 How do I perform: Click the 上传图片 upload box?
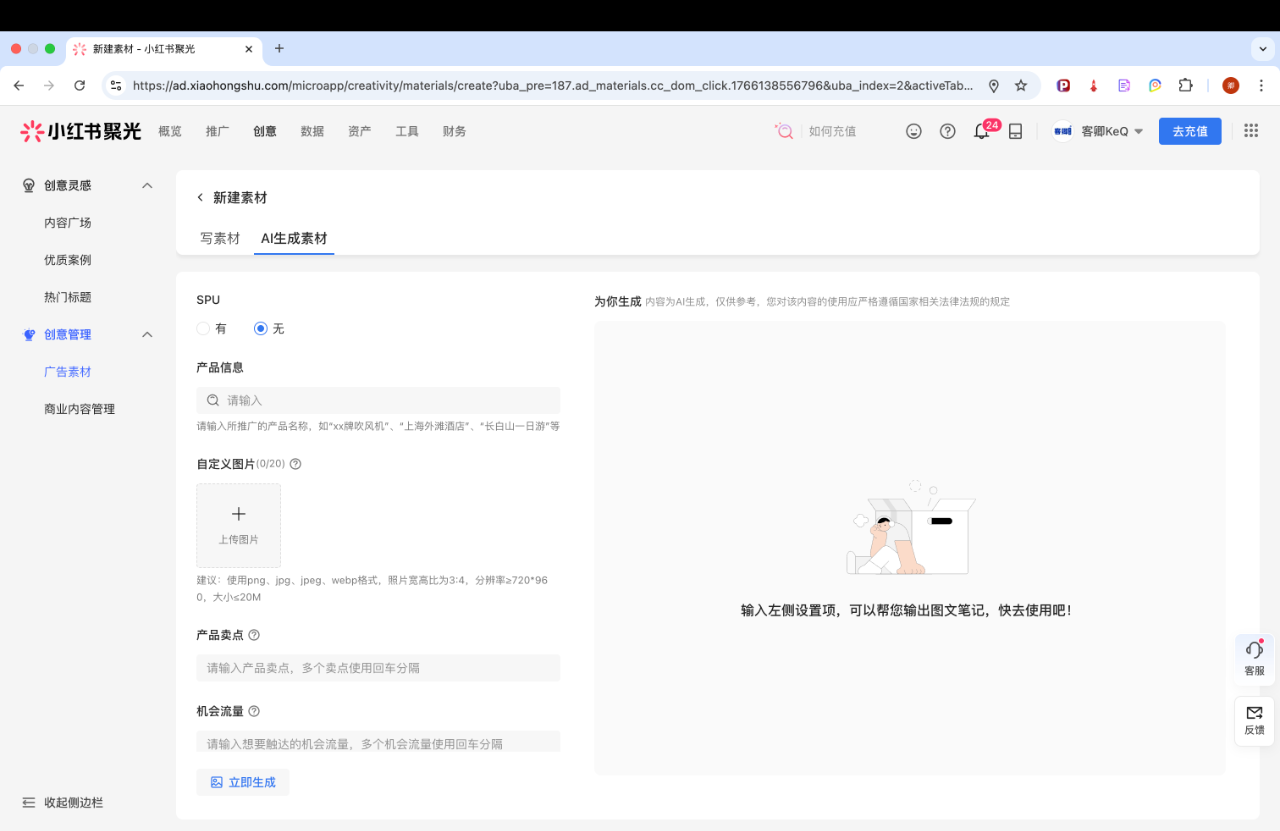coord(238,526)
